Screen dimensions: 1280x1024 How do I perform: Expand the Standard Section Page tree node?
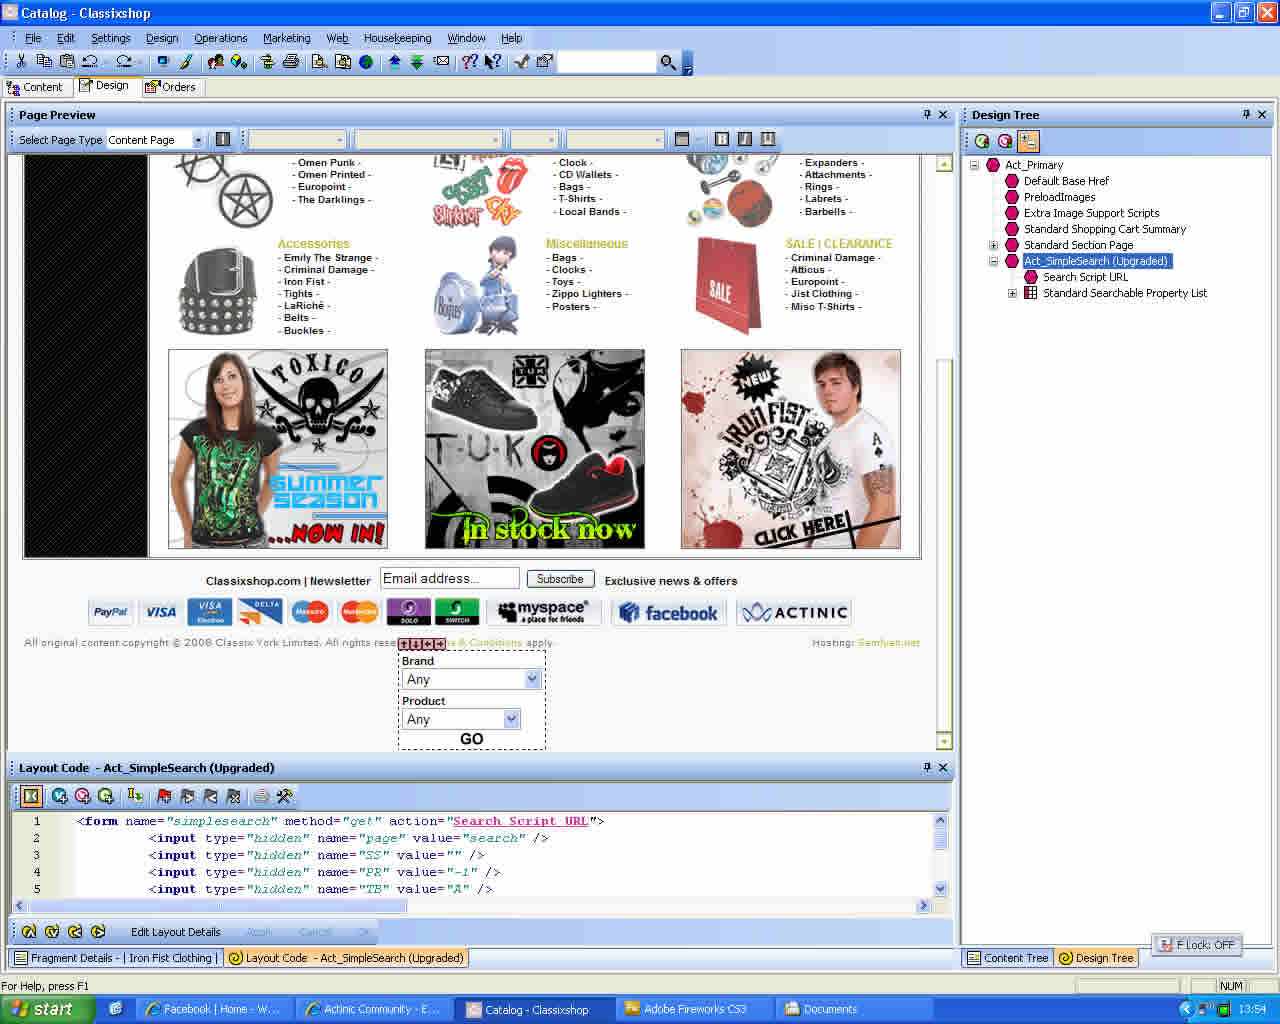(x=993, y=245)
